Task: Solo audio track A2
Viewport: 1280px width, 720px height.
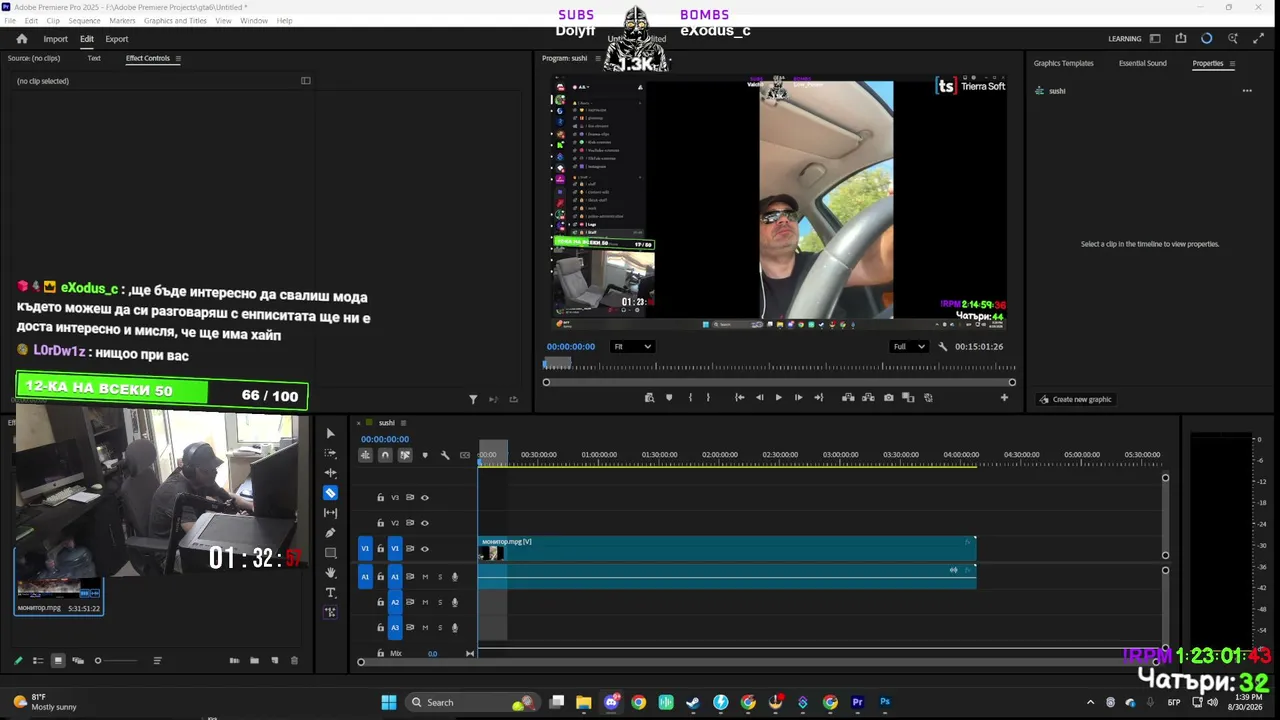Action: coord(440,602)
